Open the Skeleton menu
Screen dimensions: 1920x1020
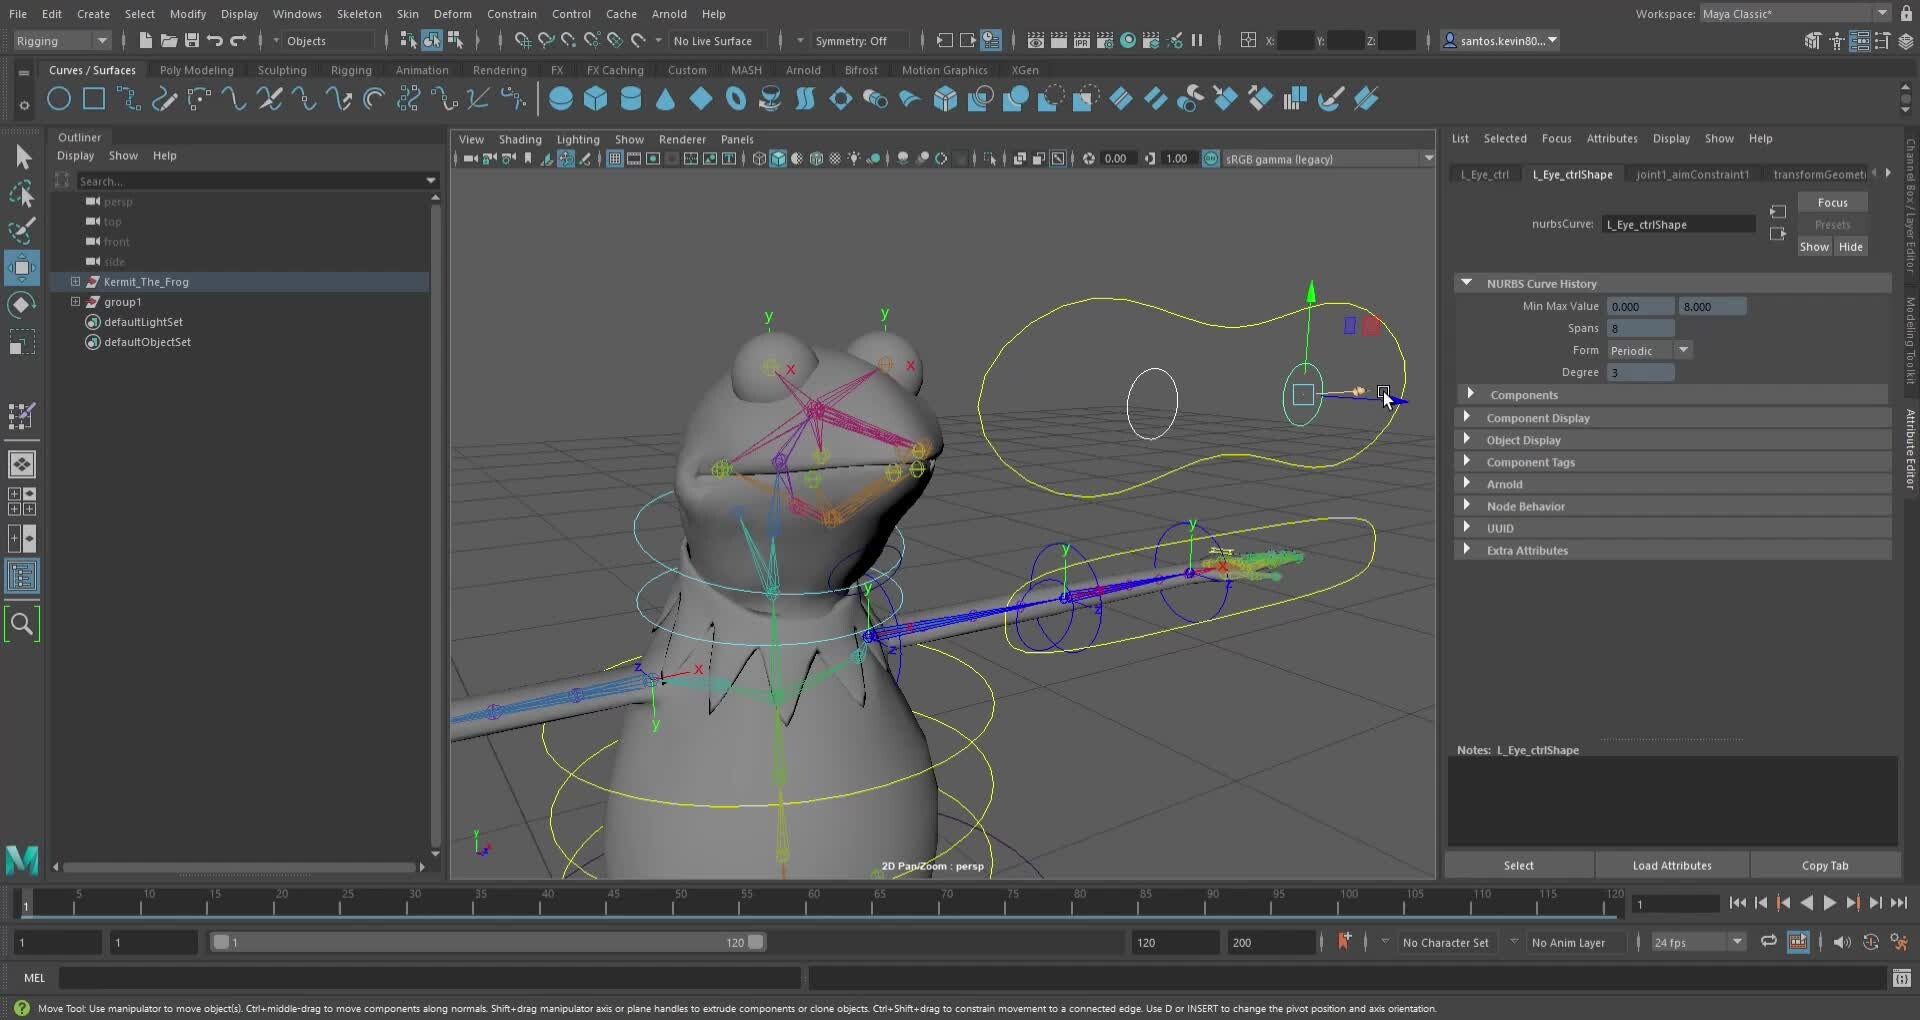tap(359, 14)
